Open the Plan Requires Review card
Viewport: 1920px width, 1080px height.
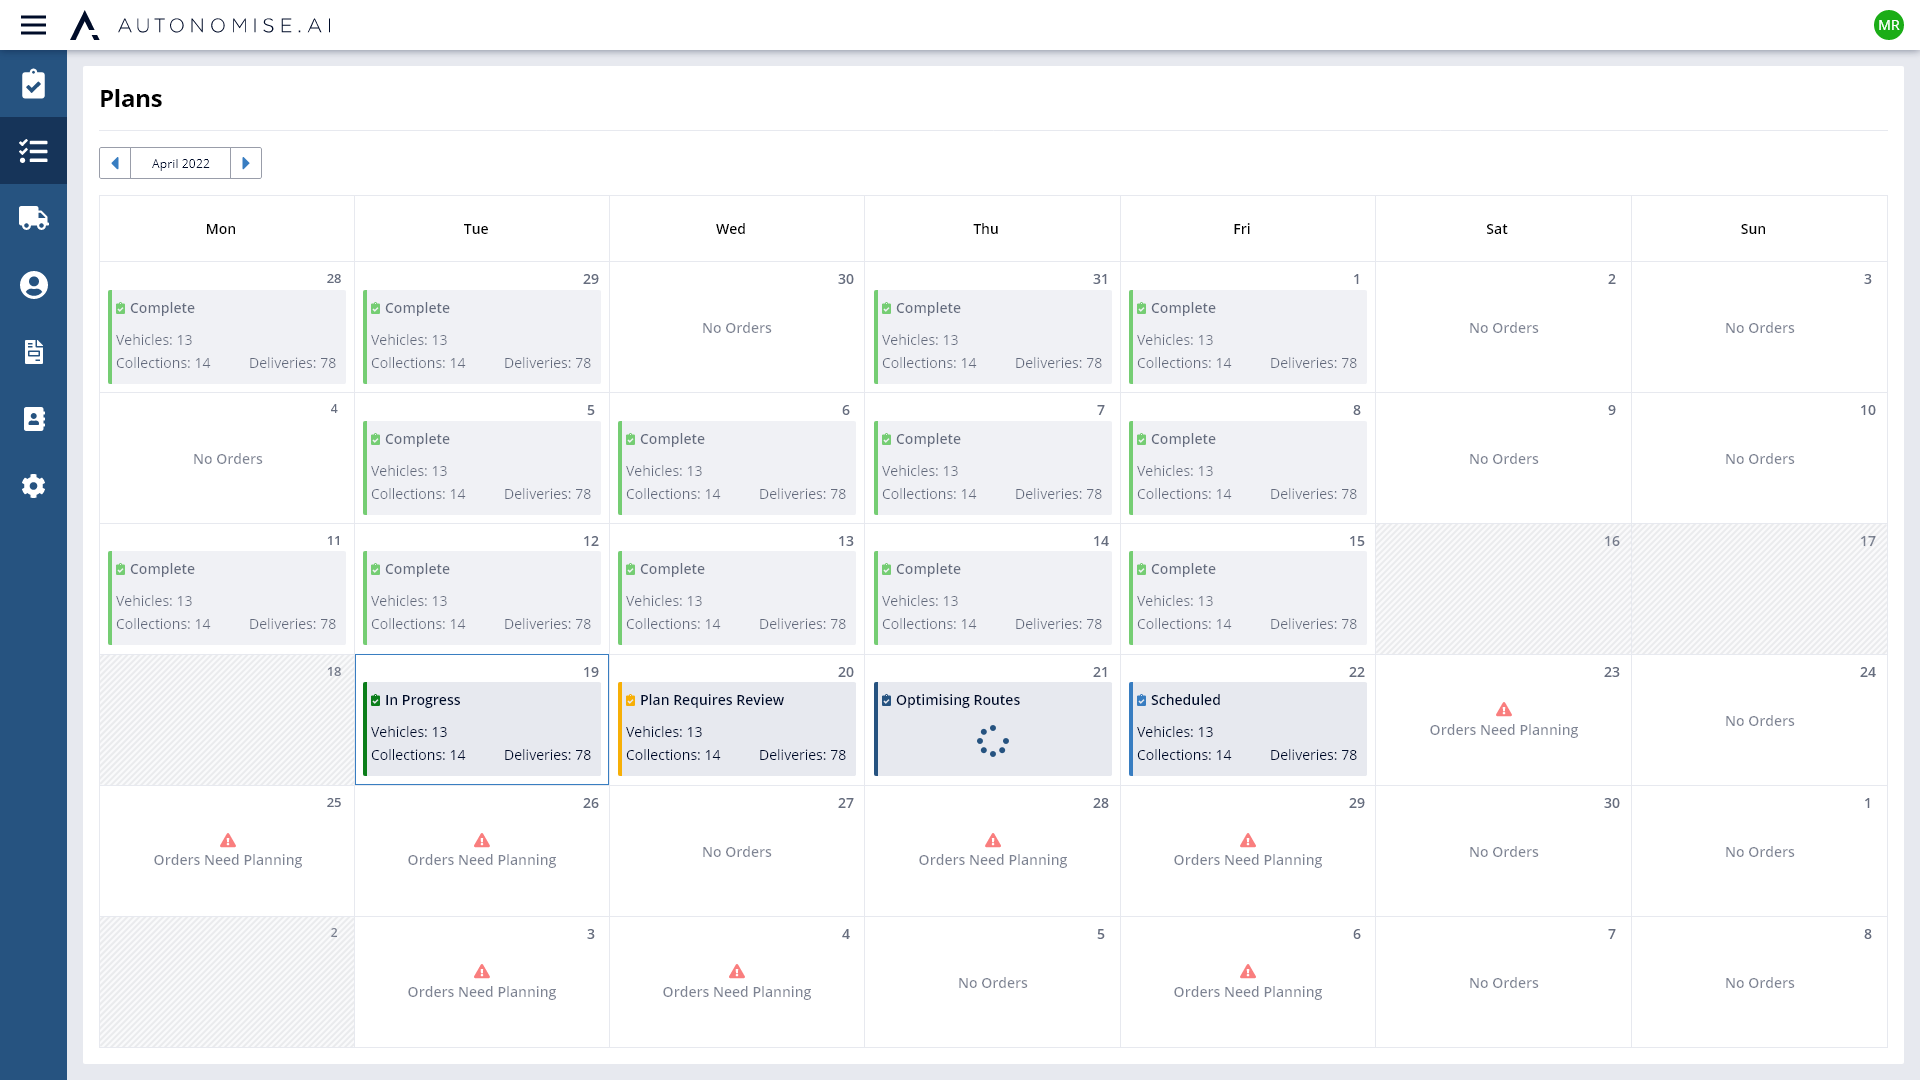click(x=736, y=728)
